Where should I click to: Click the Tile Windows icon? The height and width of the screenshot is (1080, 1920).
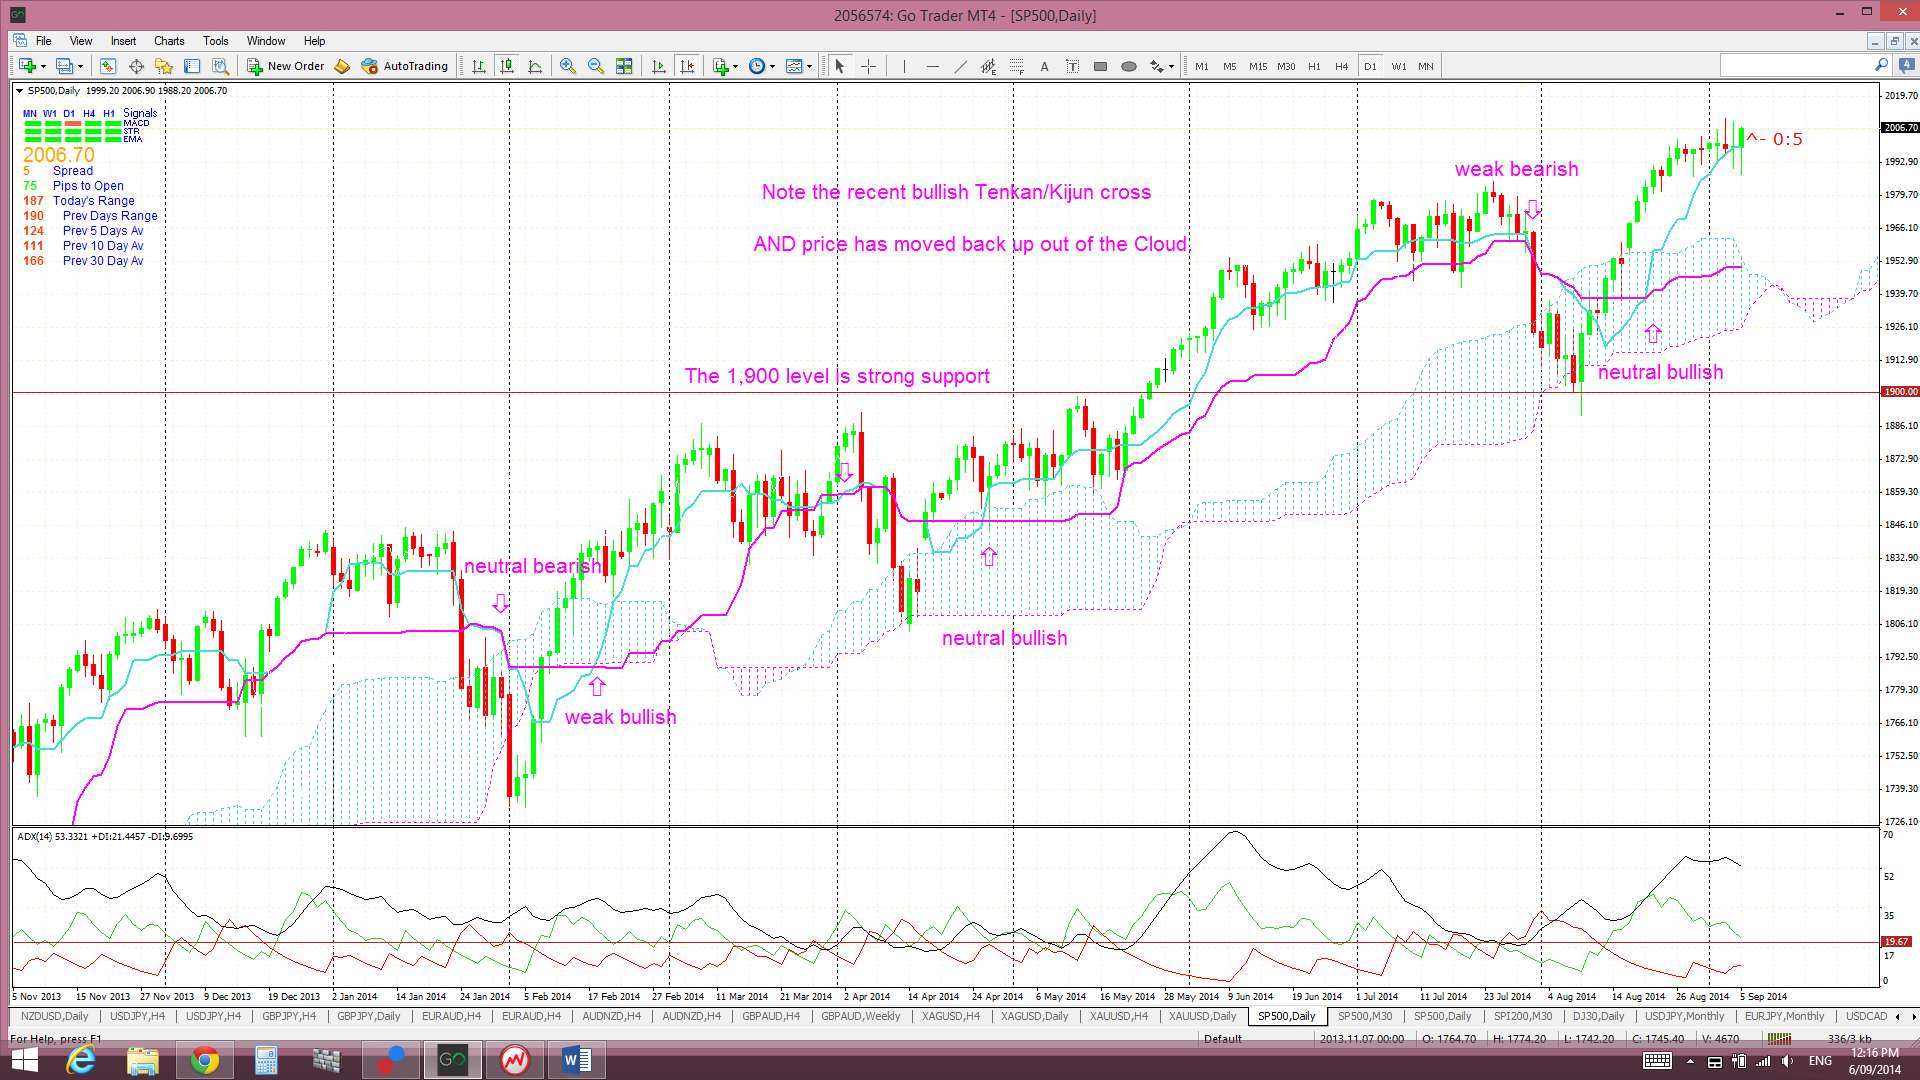click(624, 66)
